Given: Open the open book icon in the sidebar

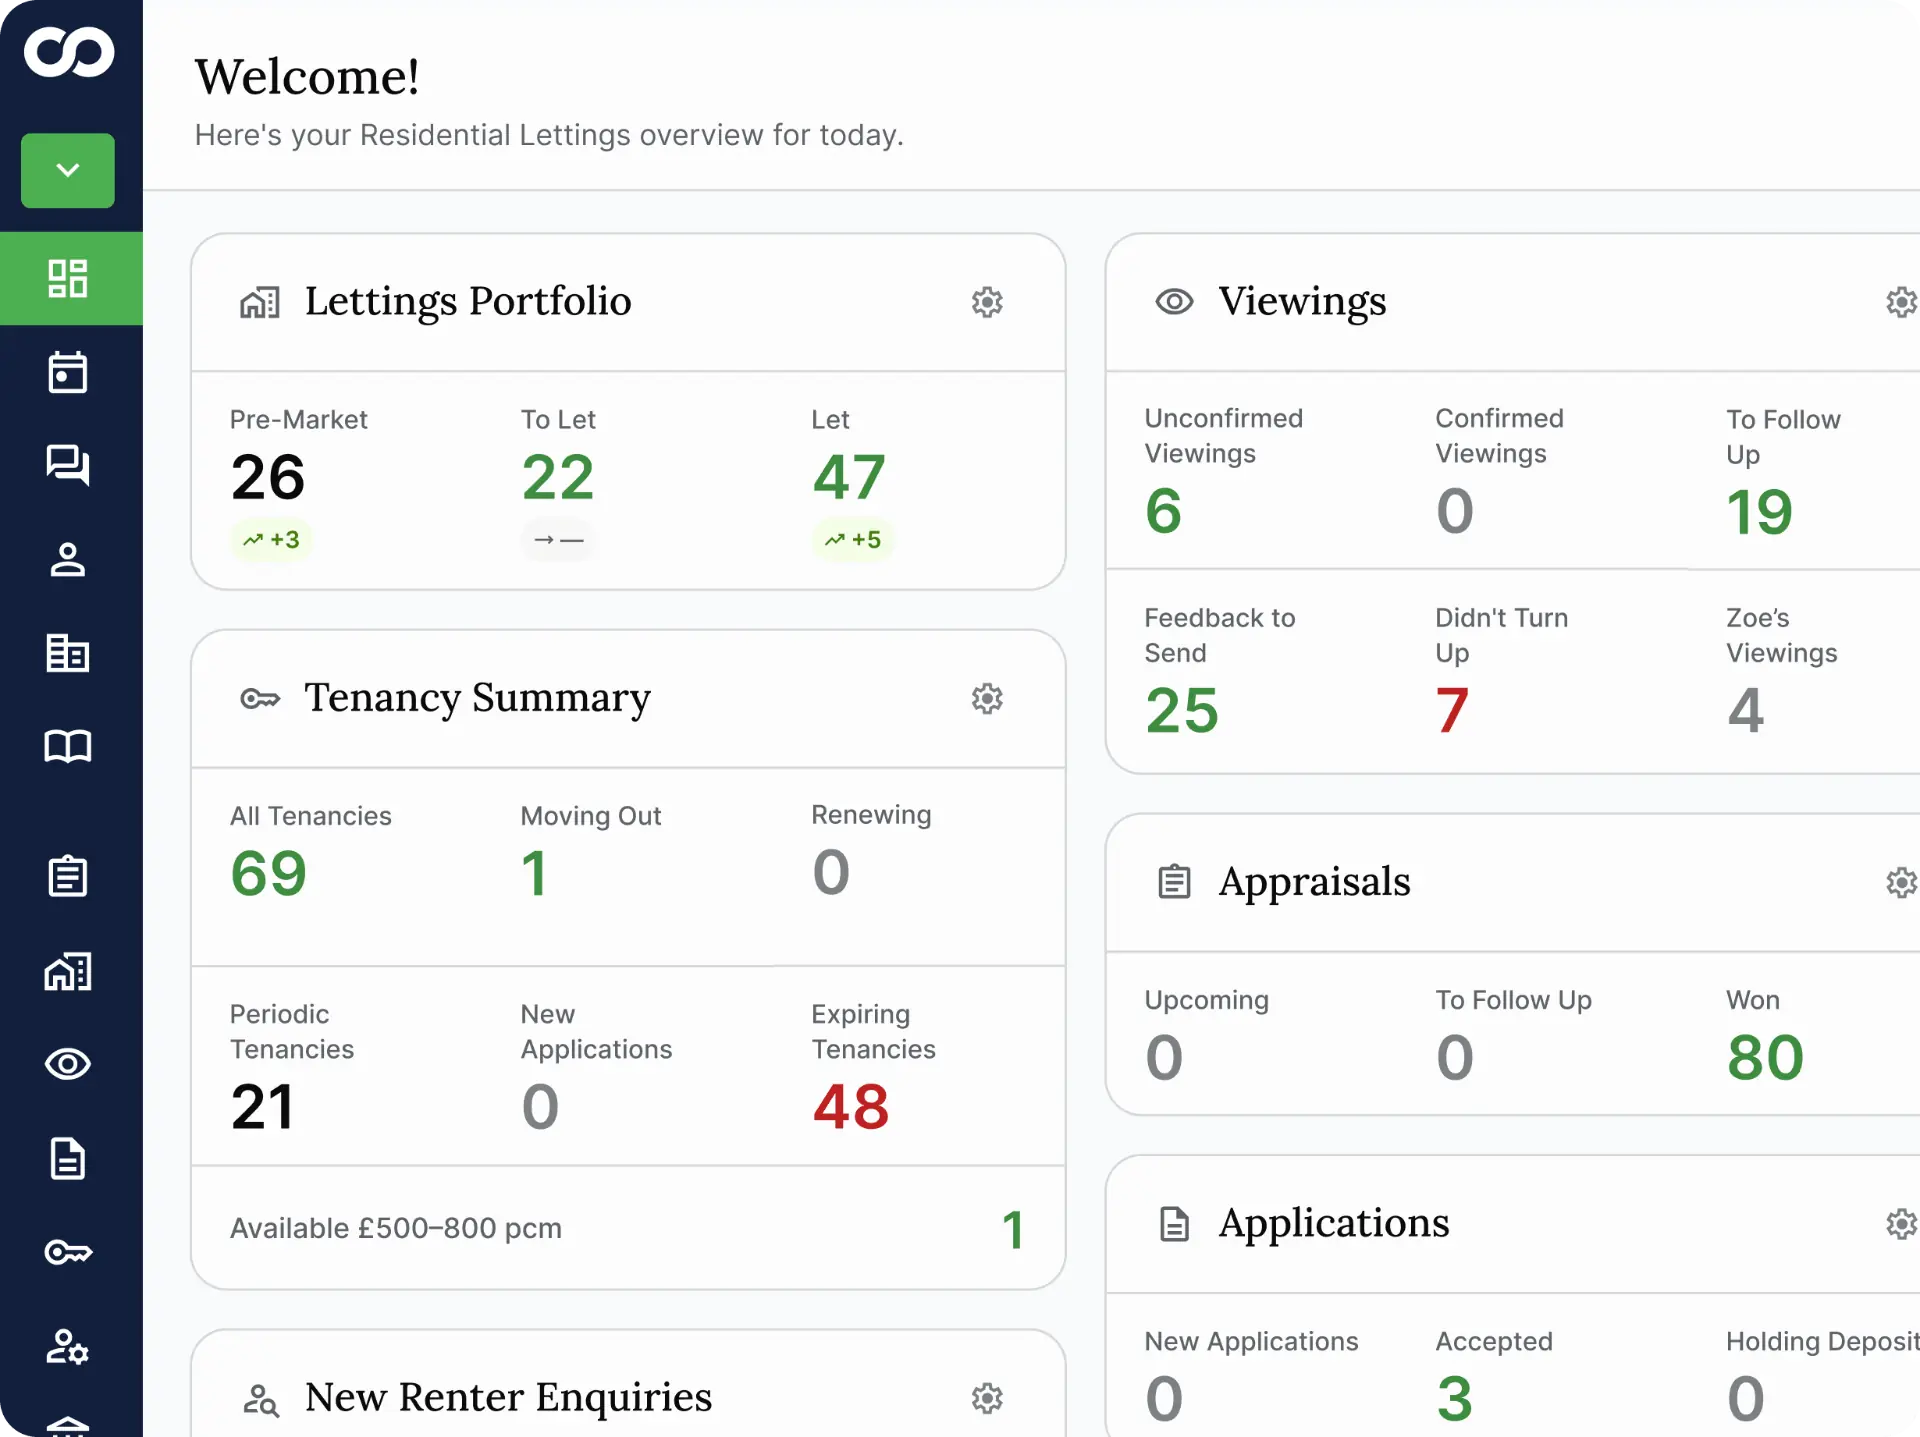Looking at the screenshot, I should tap(68, 746).
